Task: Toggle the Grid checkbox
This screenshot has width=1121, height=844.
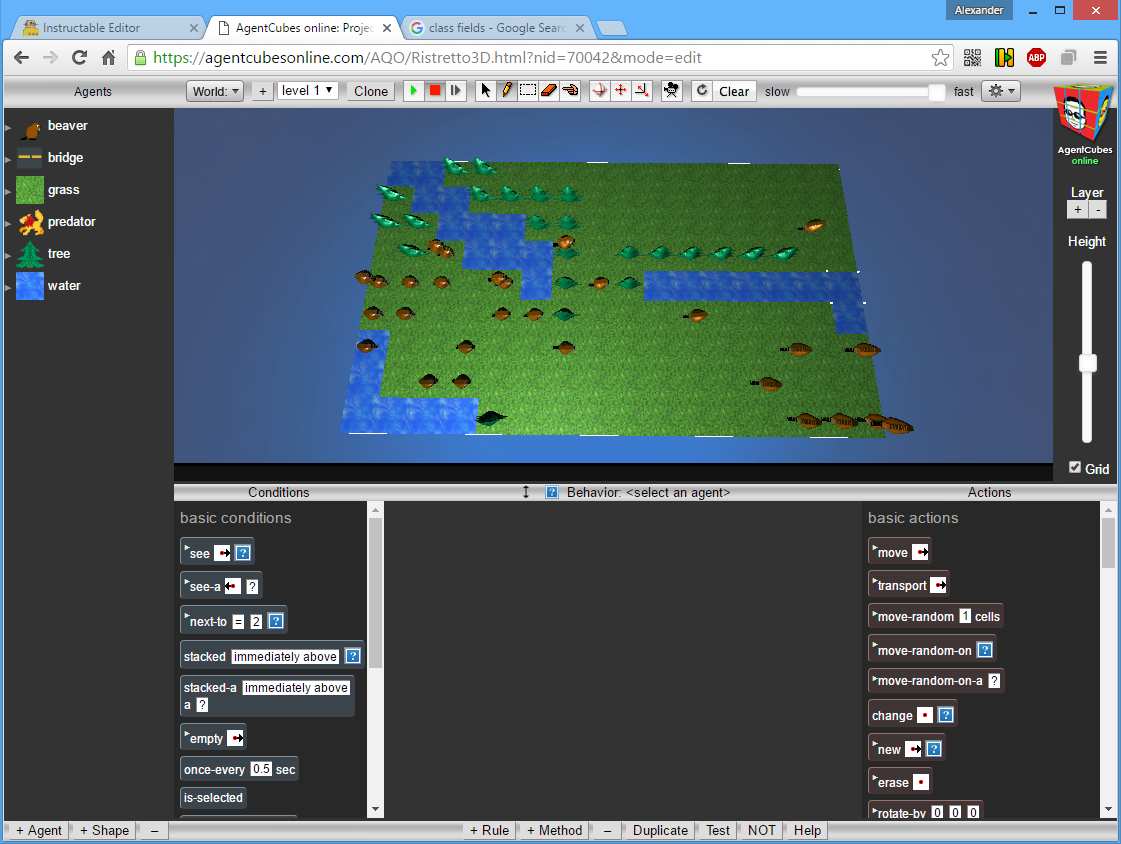Action: coord(1075,467)
